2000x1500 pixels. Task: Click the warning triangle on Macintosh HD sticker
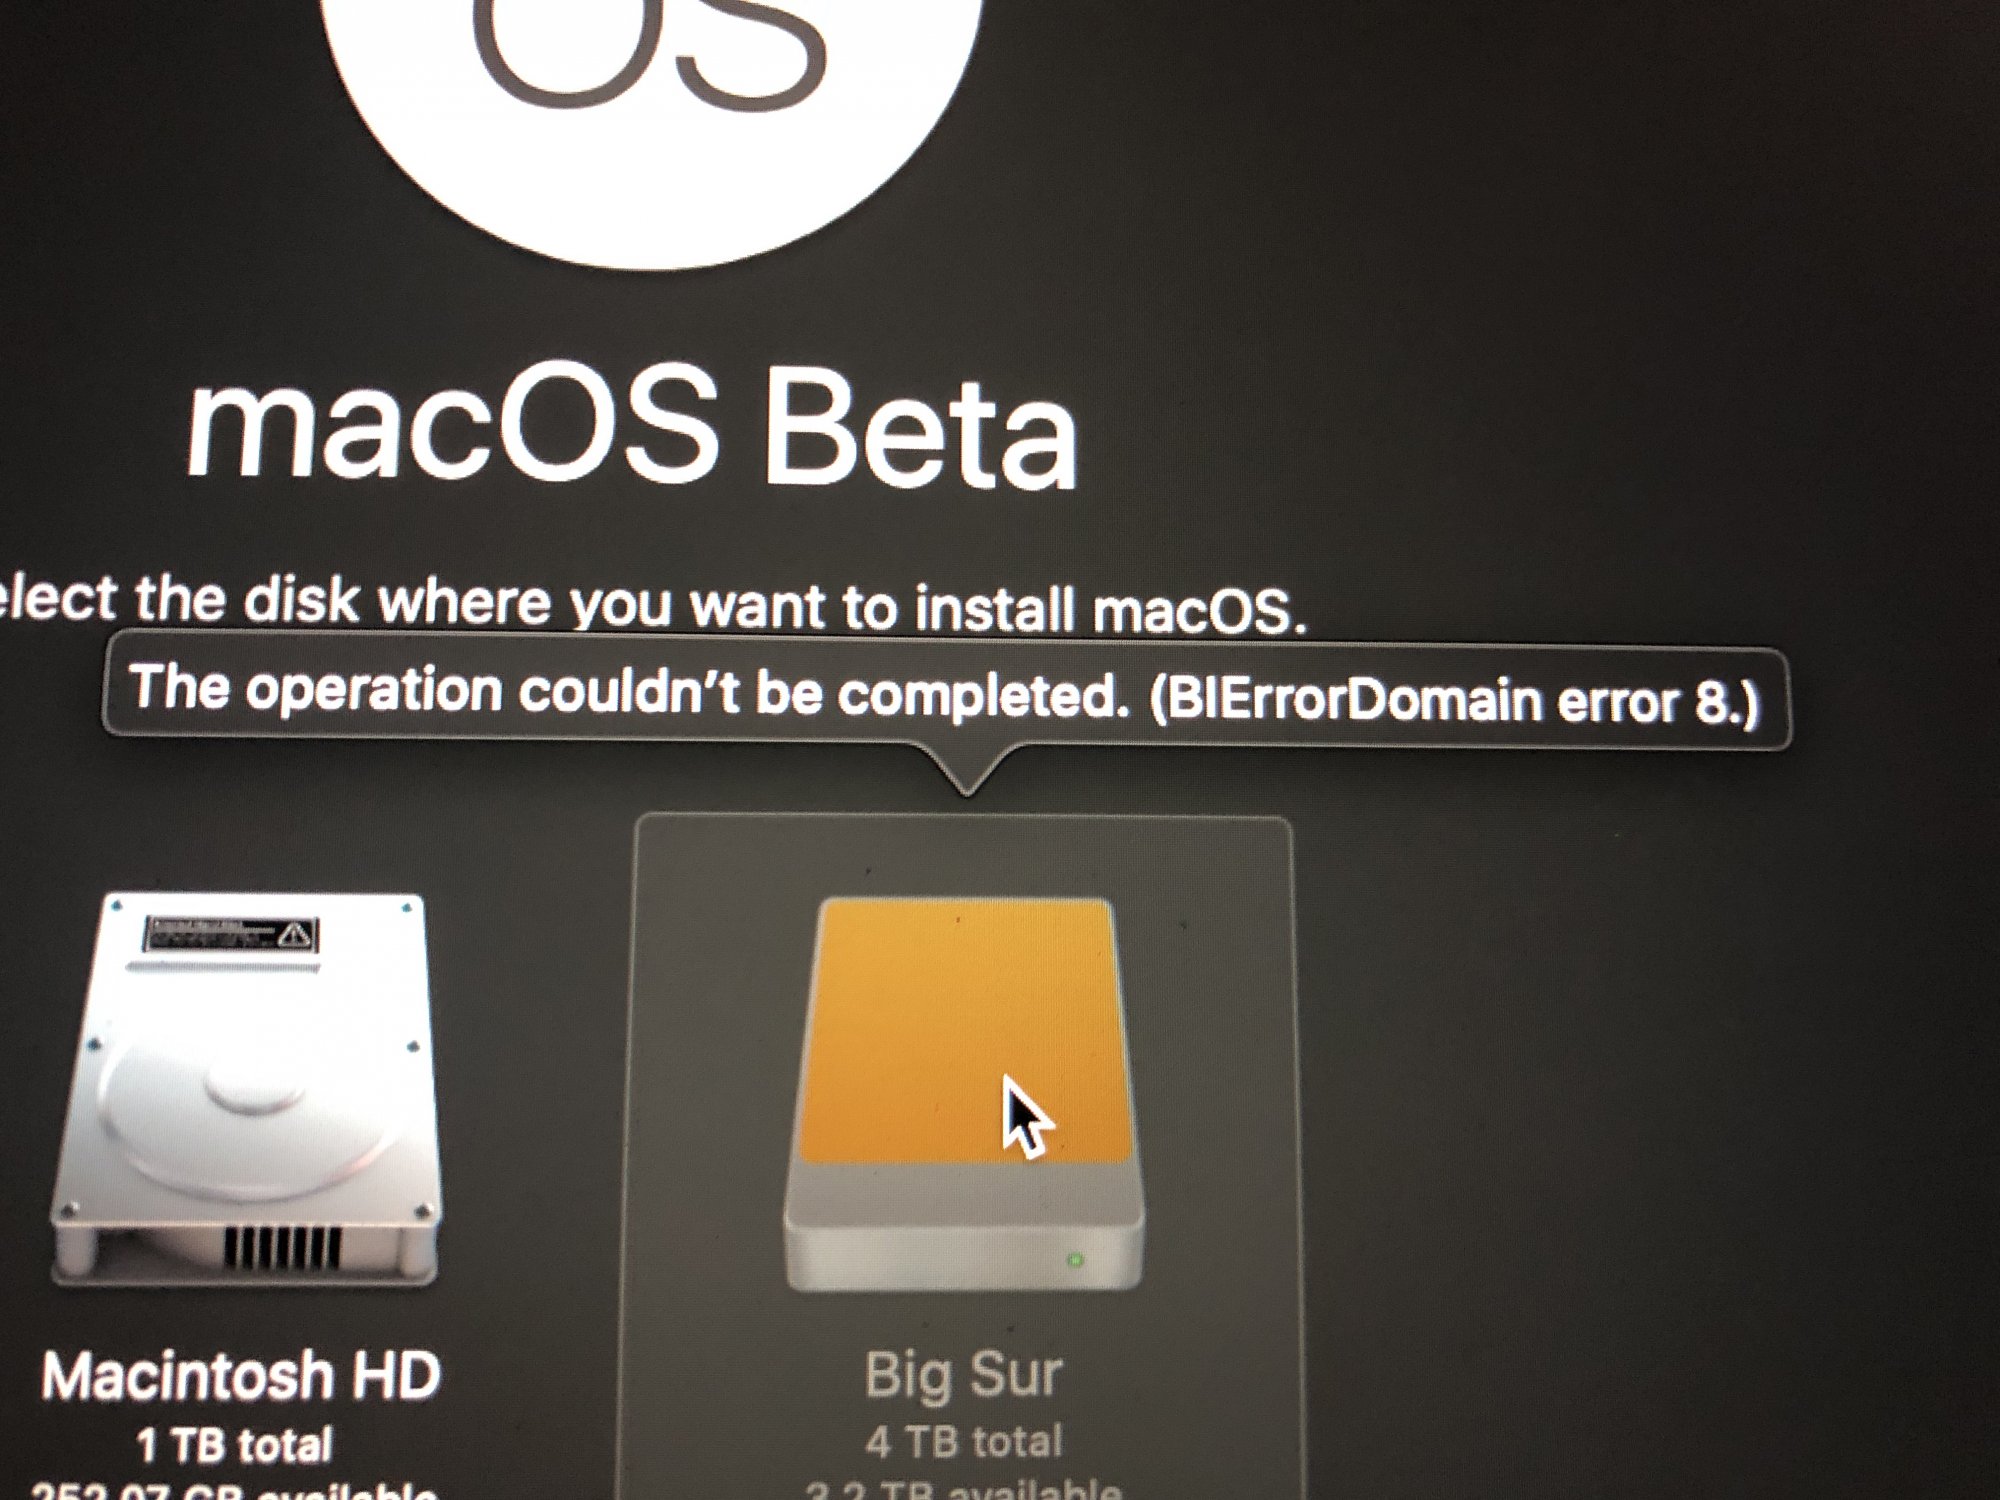(294, 935)
